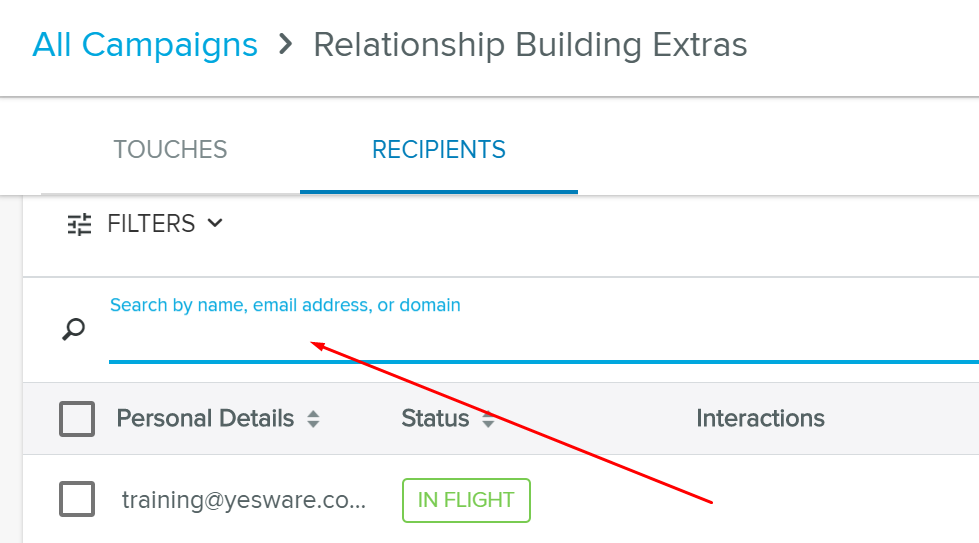Switch to the TOUCHES tab
Screen dimensions: 979x543
pos(170,150)
